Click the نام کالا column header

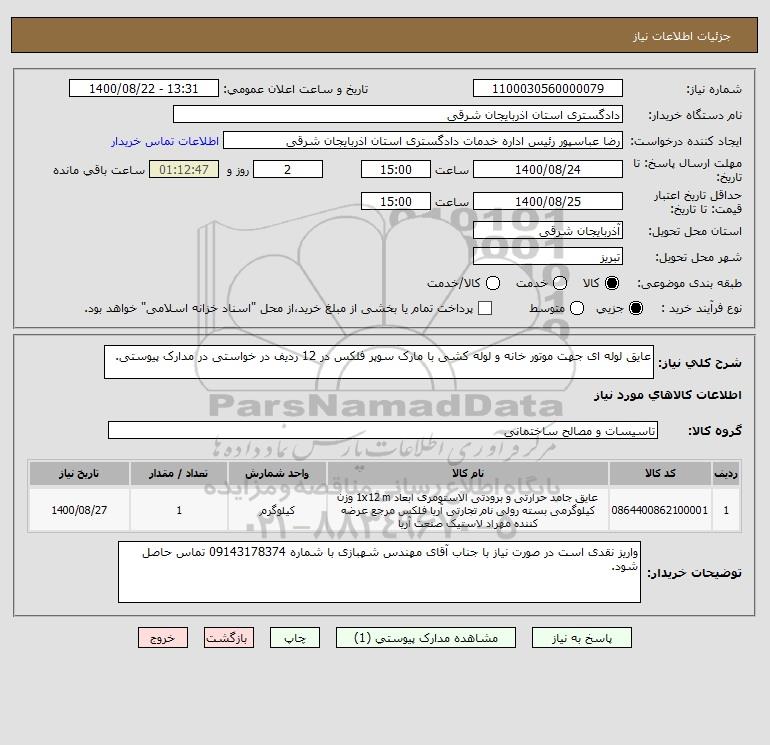468,473
